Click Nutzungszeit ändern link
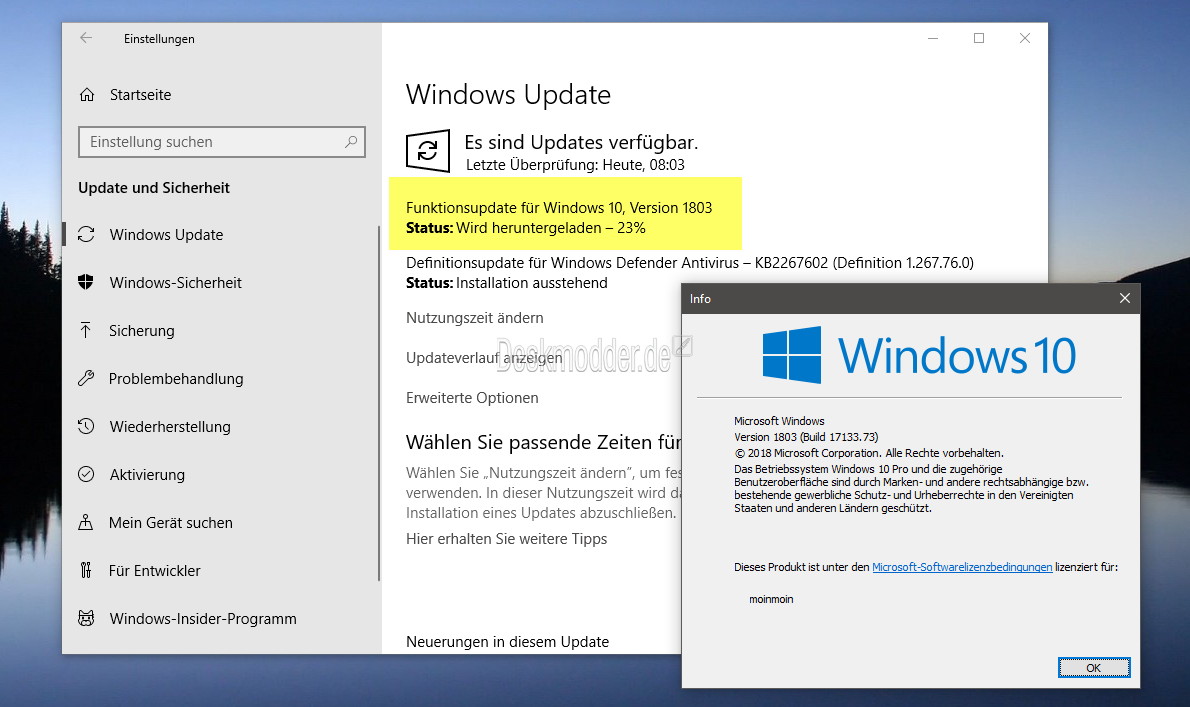The image size is (1190, 707). 474,317
